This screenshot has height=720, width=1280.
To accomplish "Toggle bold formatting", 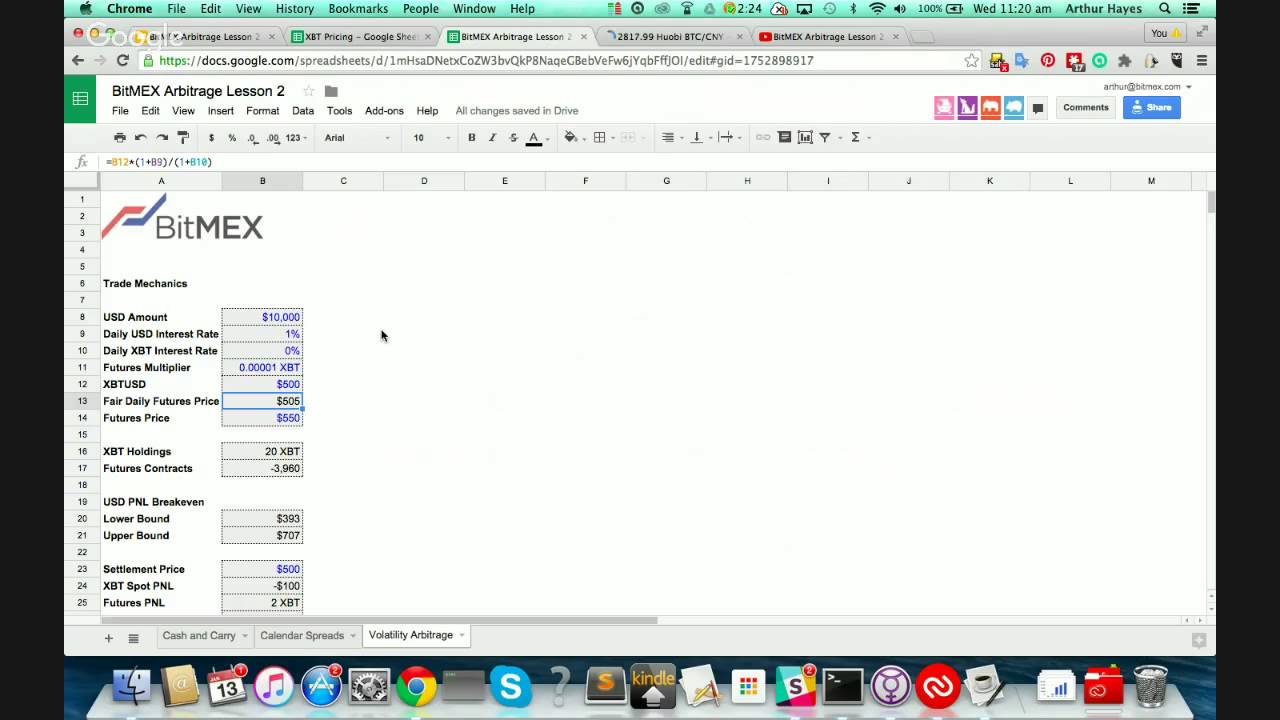I will pos(472,138).
